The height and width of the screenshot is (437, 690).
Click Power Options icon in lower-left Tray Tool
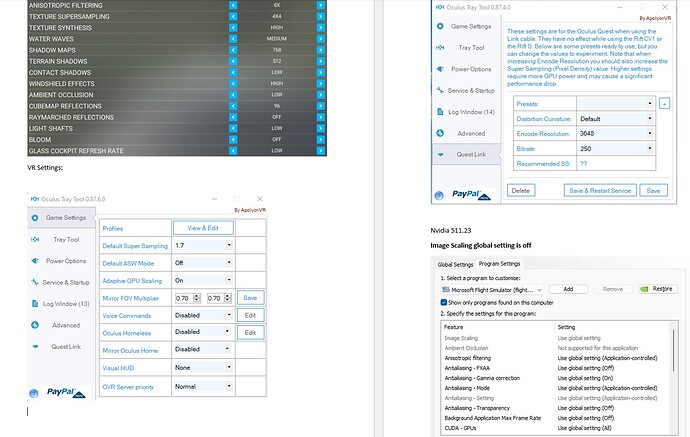[35, 261]
